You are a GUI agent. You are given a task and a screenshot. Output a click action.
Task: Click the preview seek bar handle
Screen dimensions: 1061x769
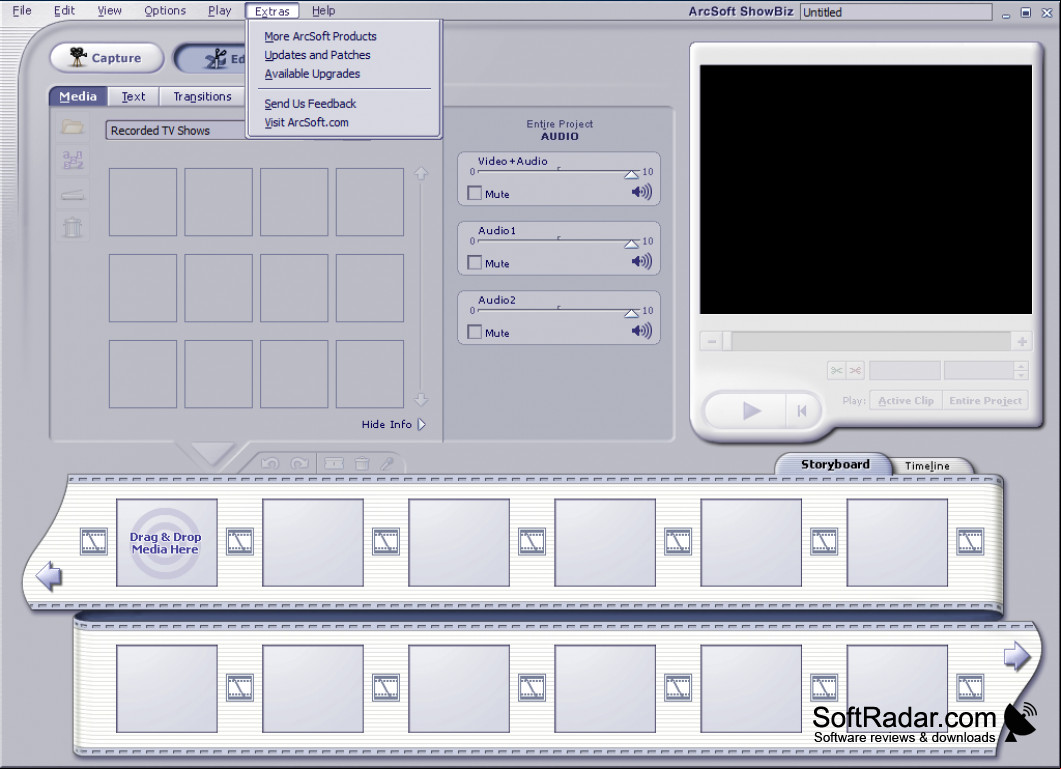[727, 342]
